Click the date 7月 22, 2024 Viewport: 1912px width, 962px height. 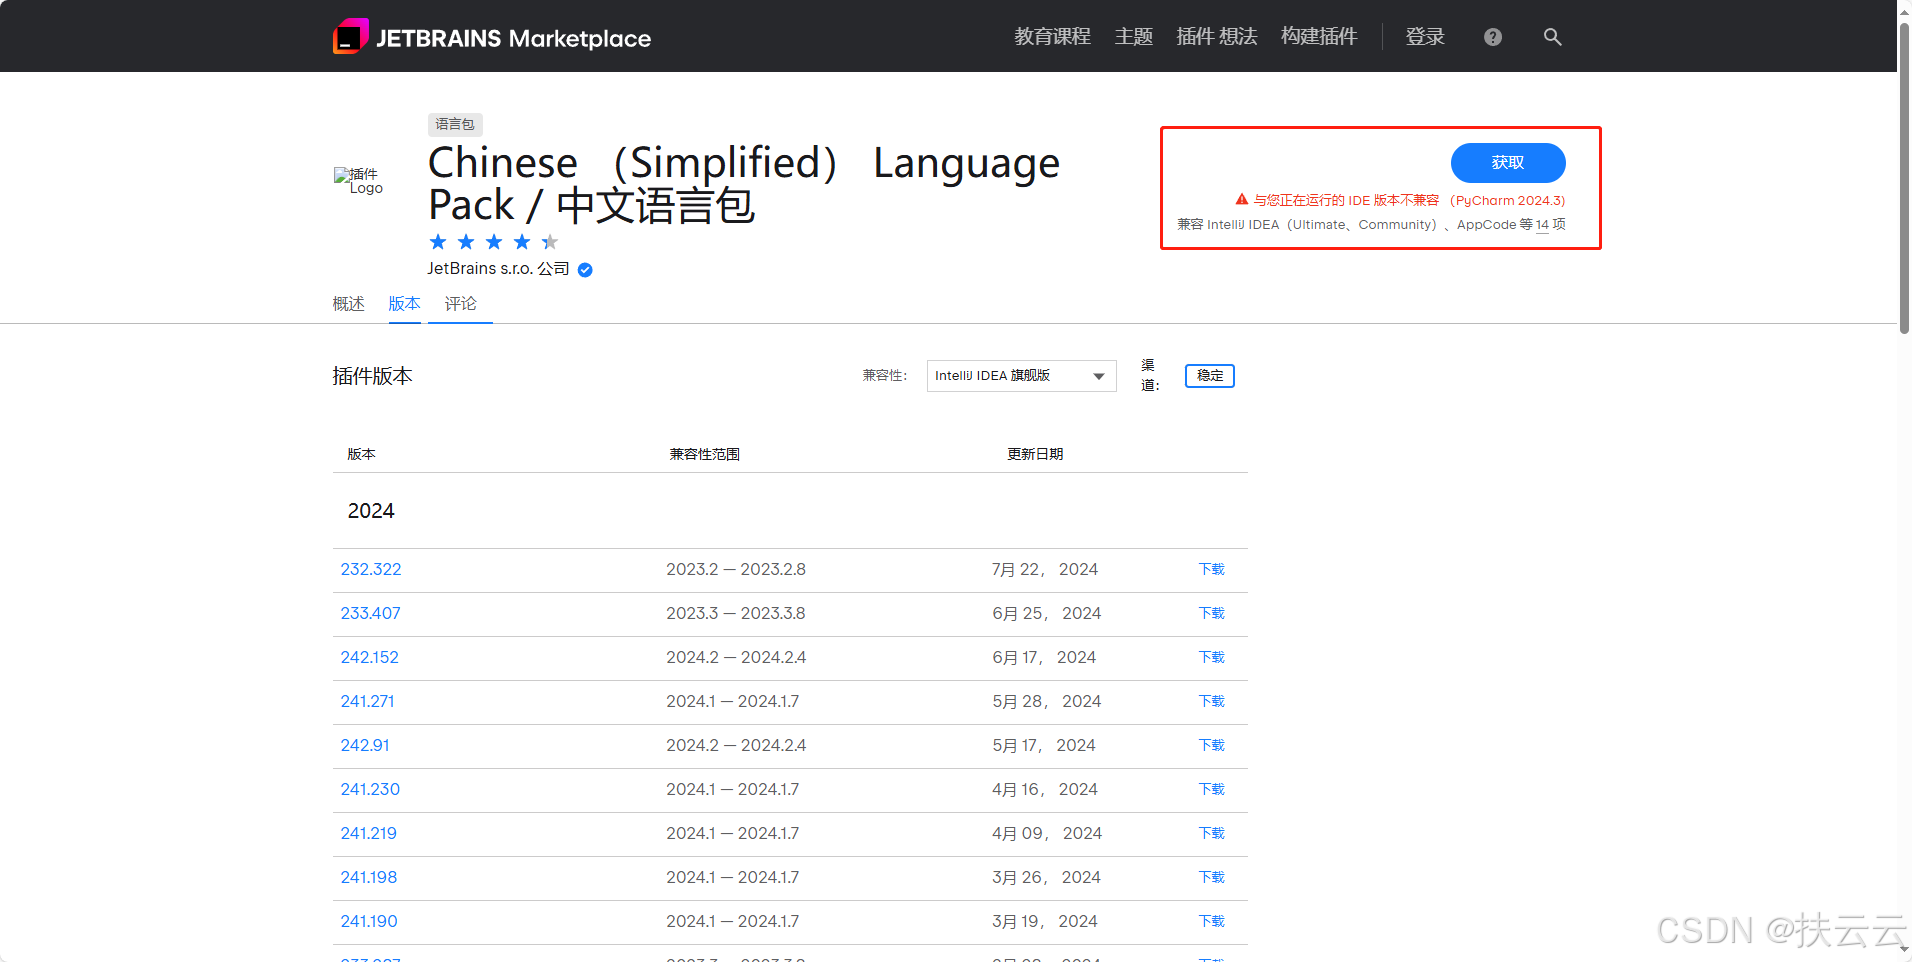[1045, 570]
